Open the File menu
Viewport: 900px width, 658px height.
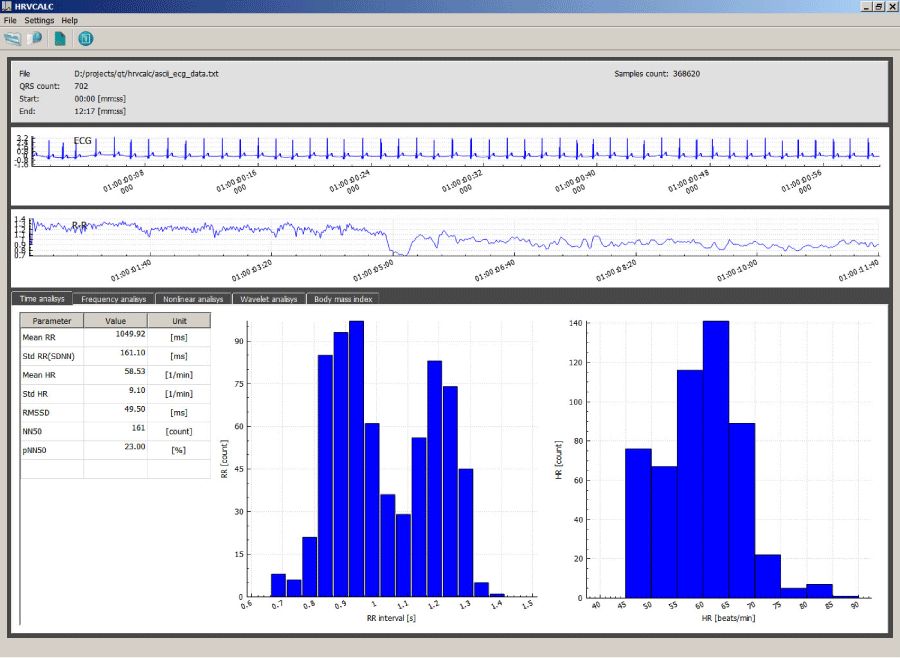coord(10,20)
